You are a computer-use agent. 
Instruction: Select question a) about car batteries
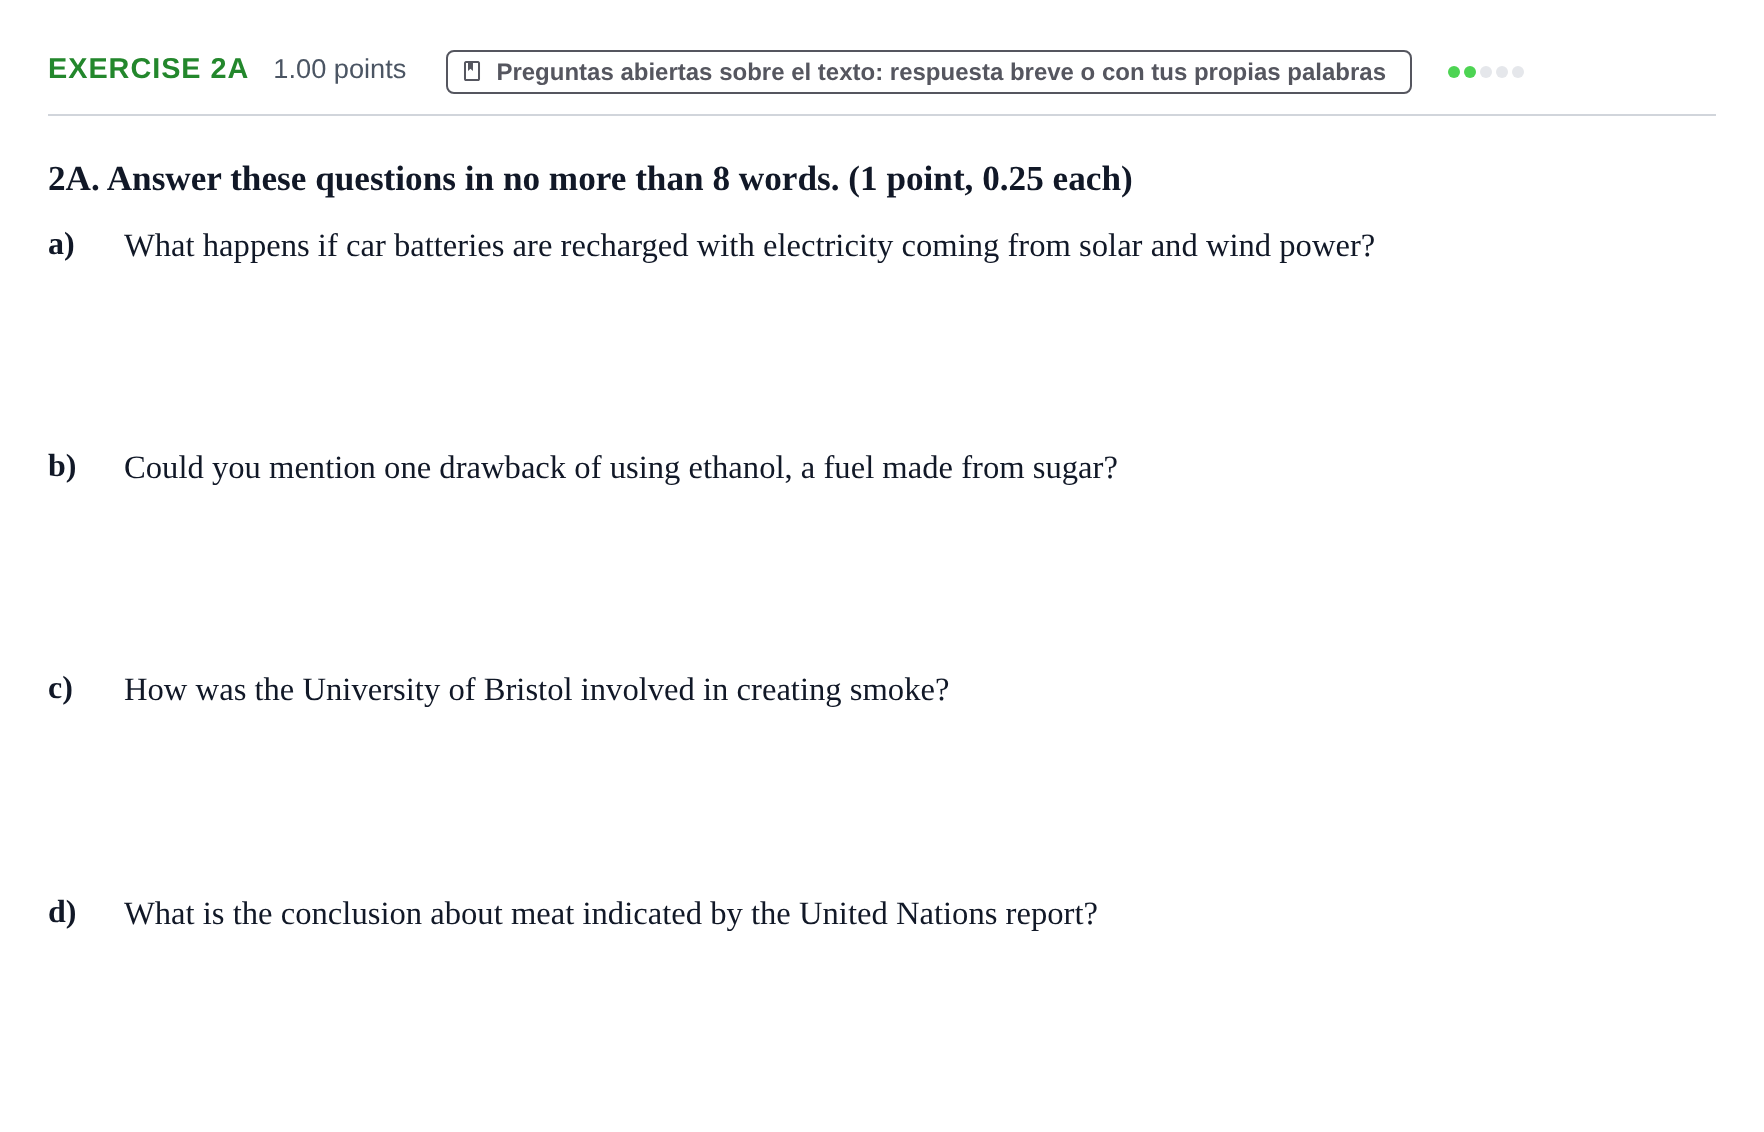(749, 246)
